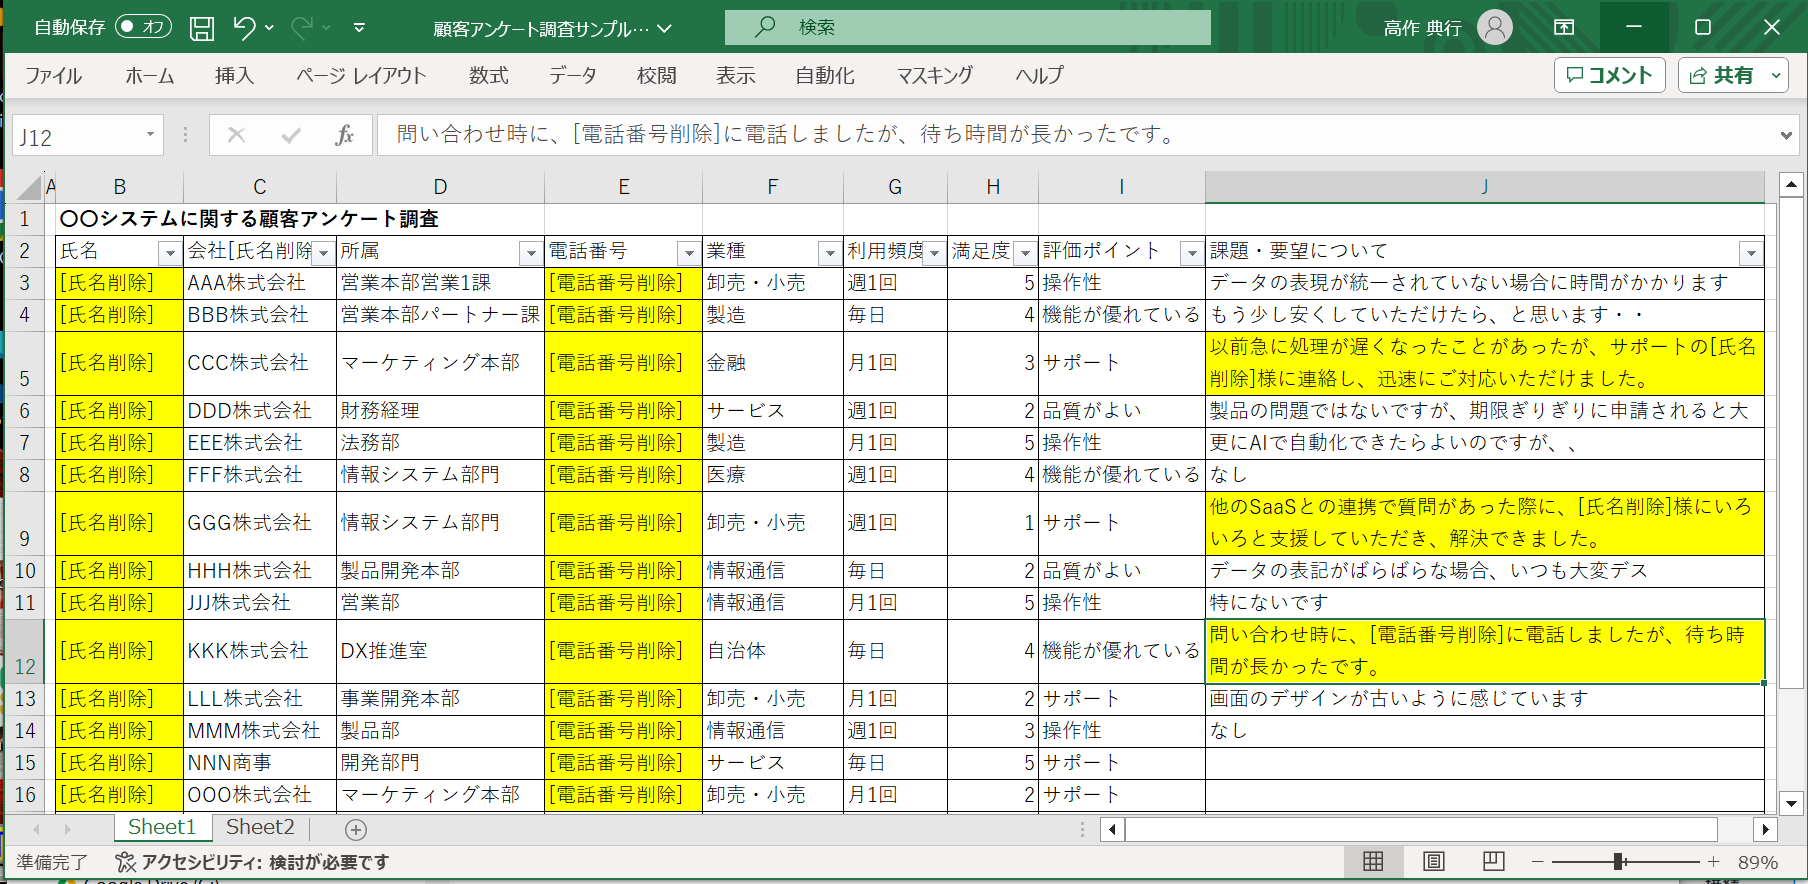The image size is (1808, 884).
Task: Click the 検索 search box
Action: coord(967,27)
